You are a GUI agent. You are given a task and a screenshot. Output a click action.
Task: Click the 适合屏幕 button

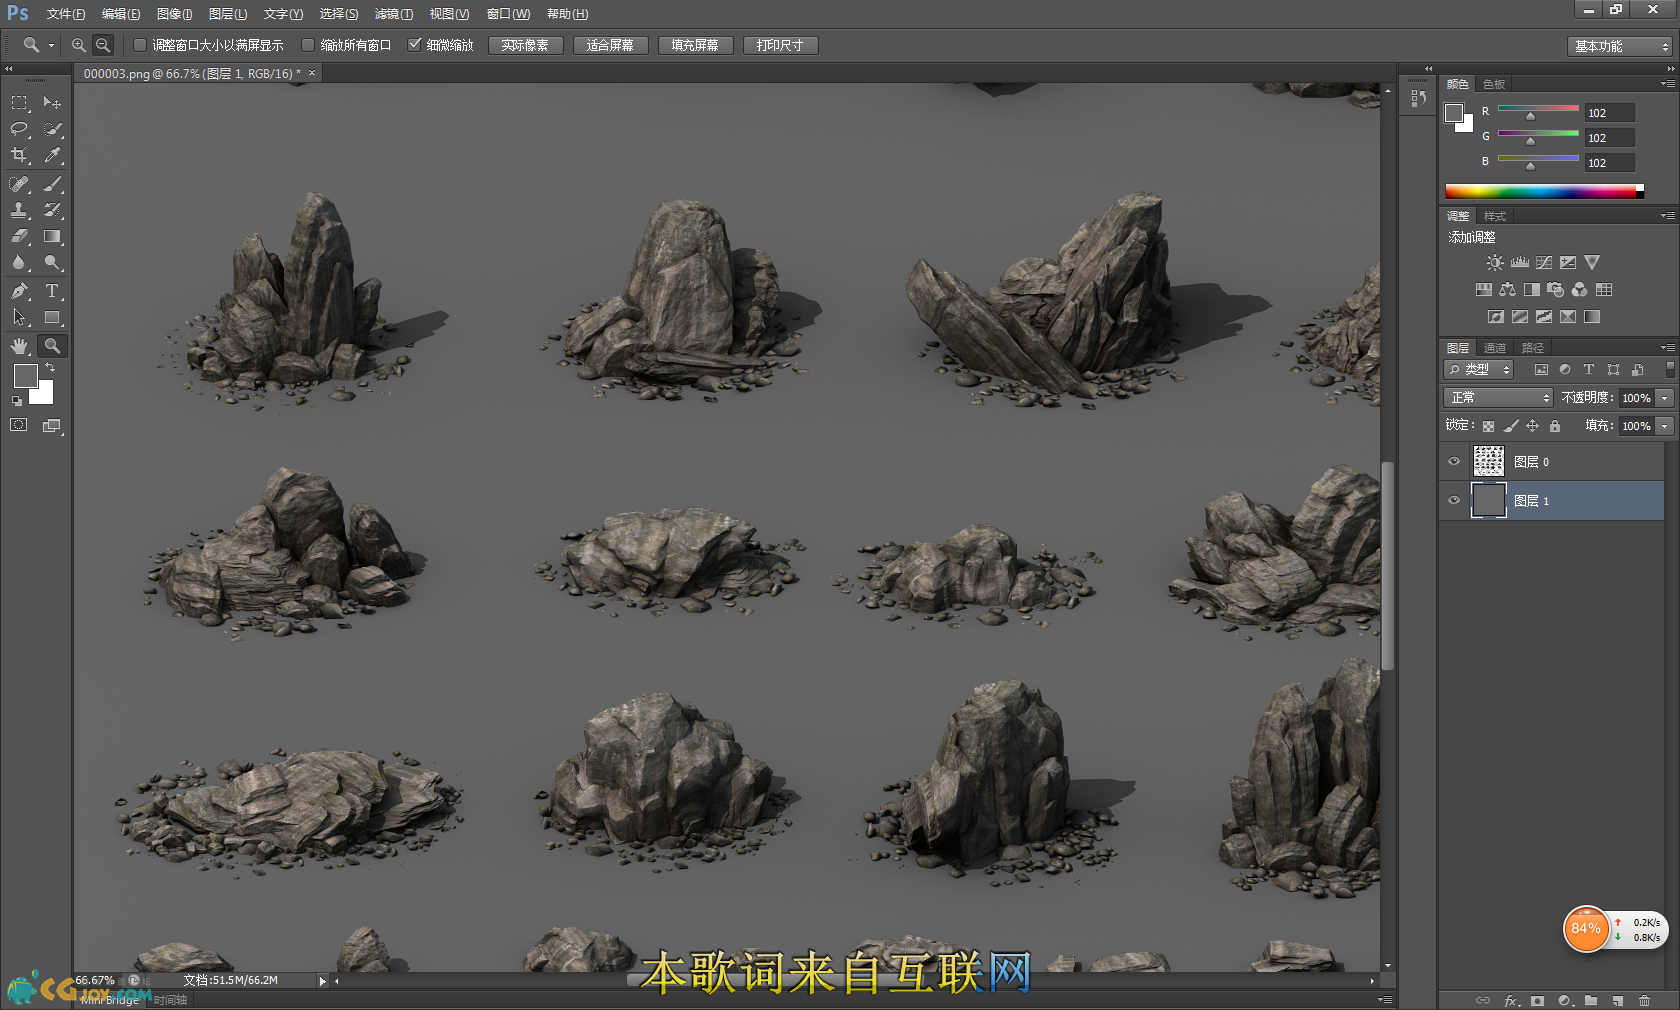coord(610,46)
